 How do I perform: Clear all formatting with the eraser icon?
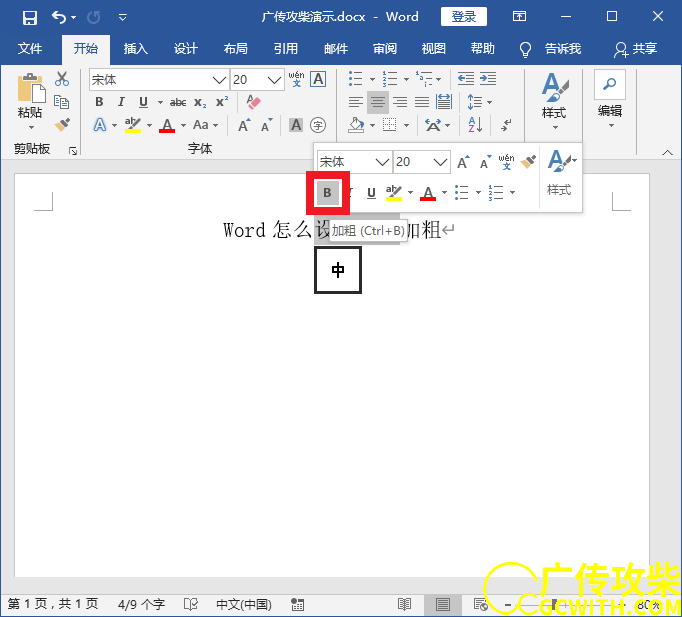point(253,102)
